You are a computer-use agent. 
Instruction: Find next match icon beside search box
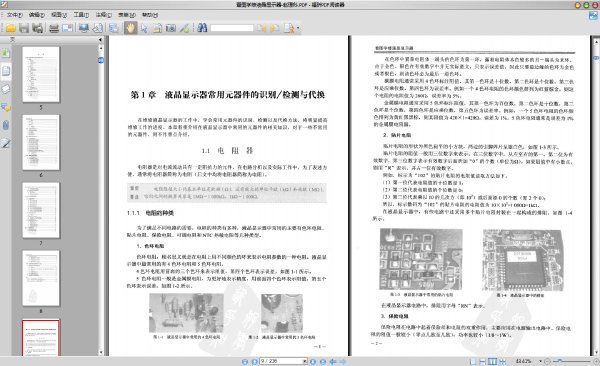click(274, 28)
